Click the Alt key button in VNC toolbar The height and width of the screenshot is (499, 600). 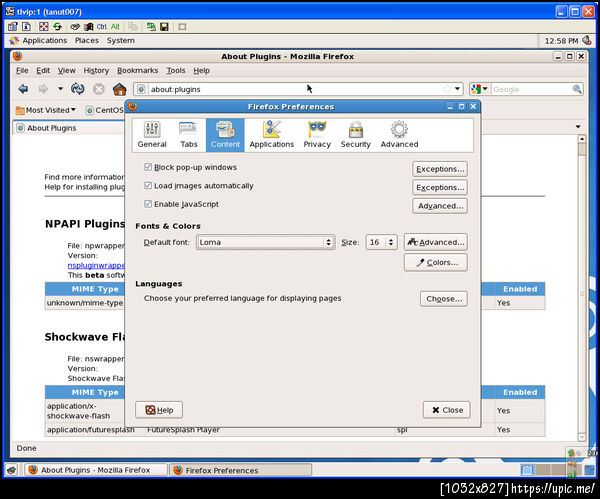(115, 27)
